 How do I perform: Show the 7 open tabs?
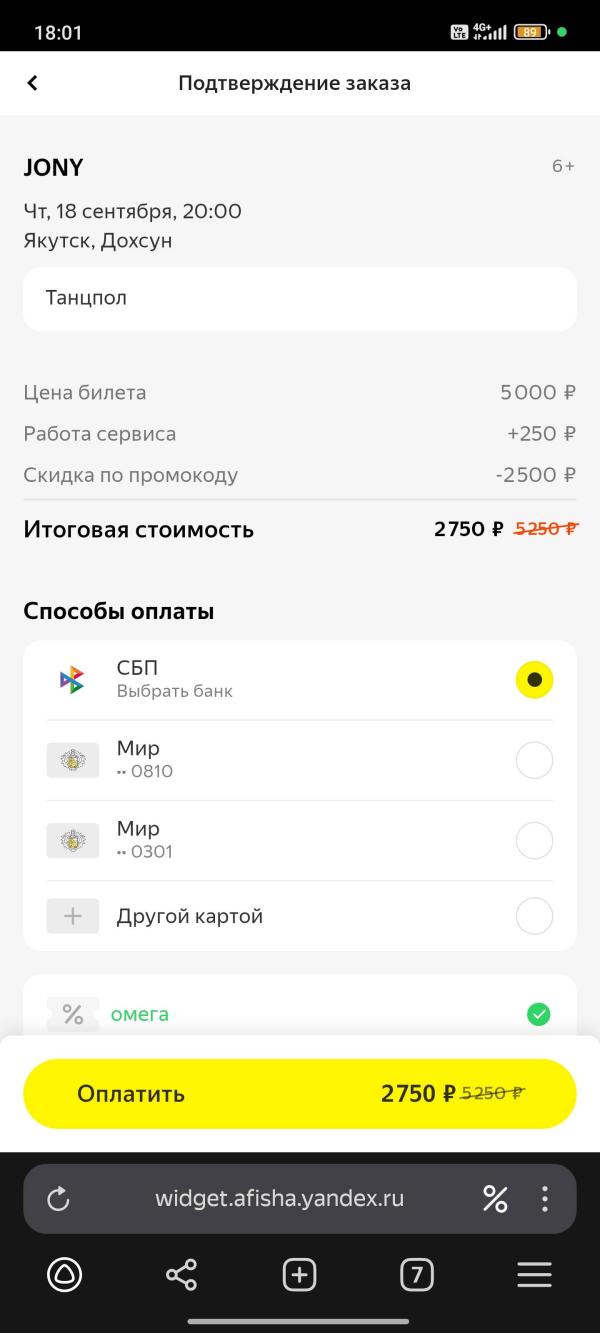[417, 1275]
